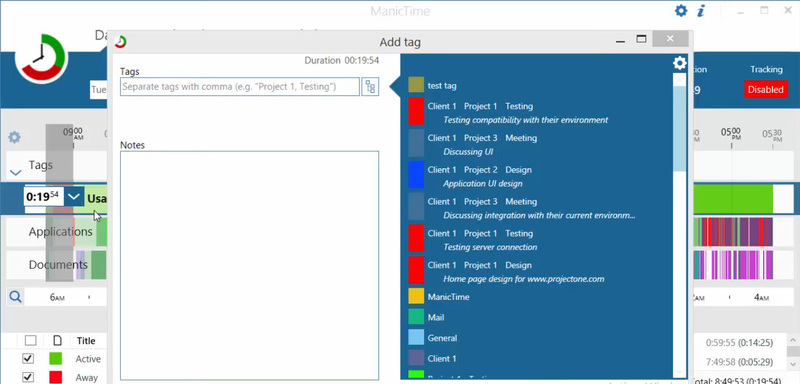800x384 pixels.
Task: Click the Away red color swatch
Action: point(56,377)
